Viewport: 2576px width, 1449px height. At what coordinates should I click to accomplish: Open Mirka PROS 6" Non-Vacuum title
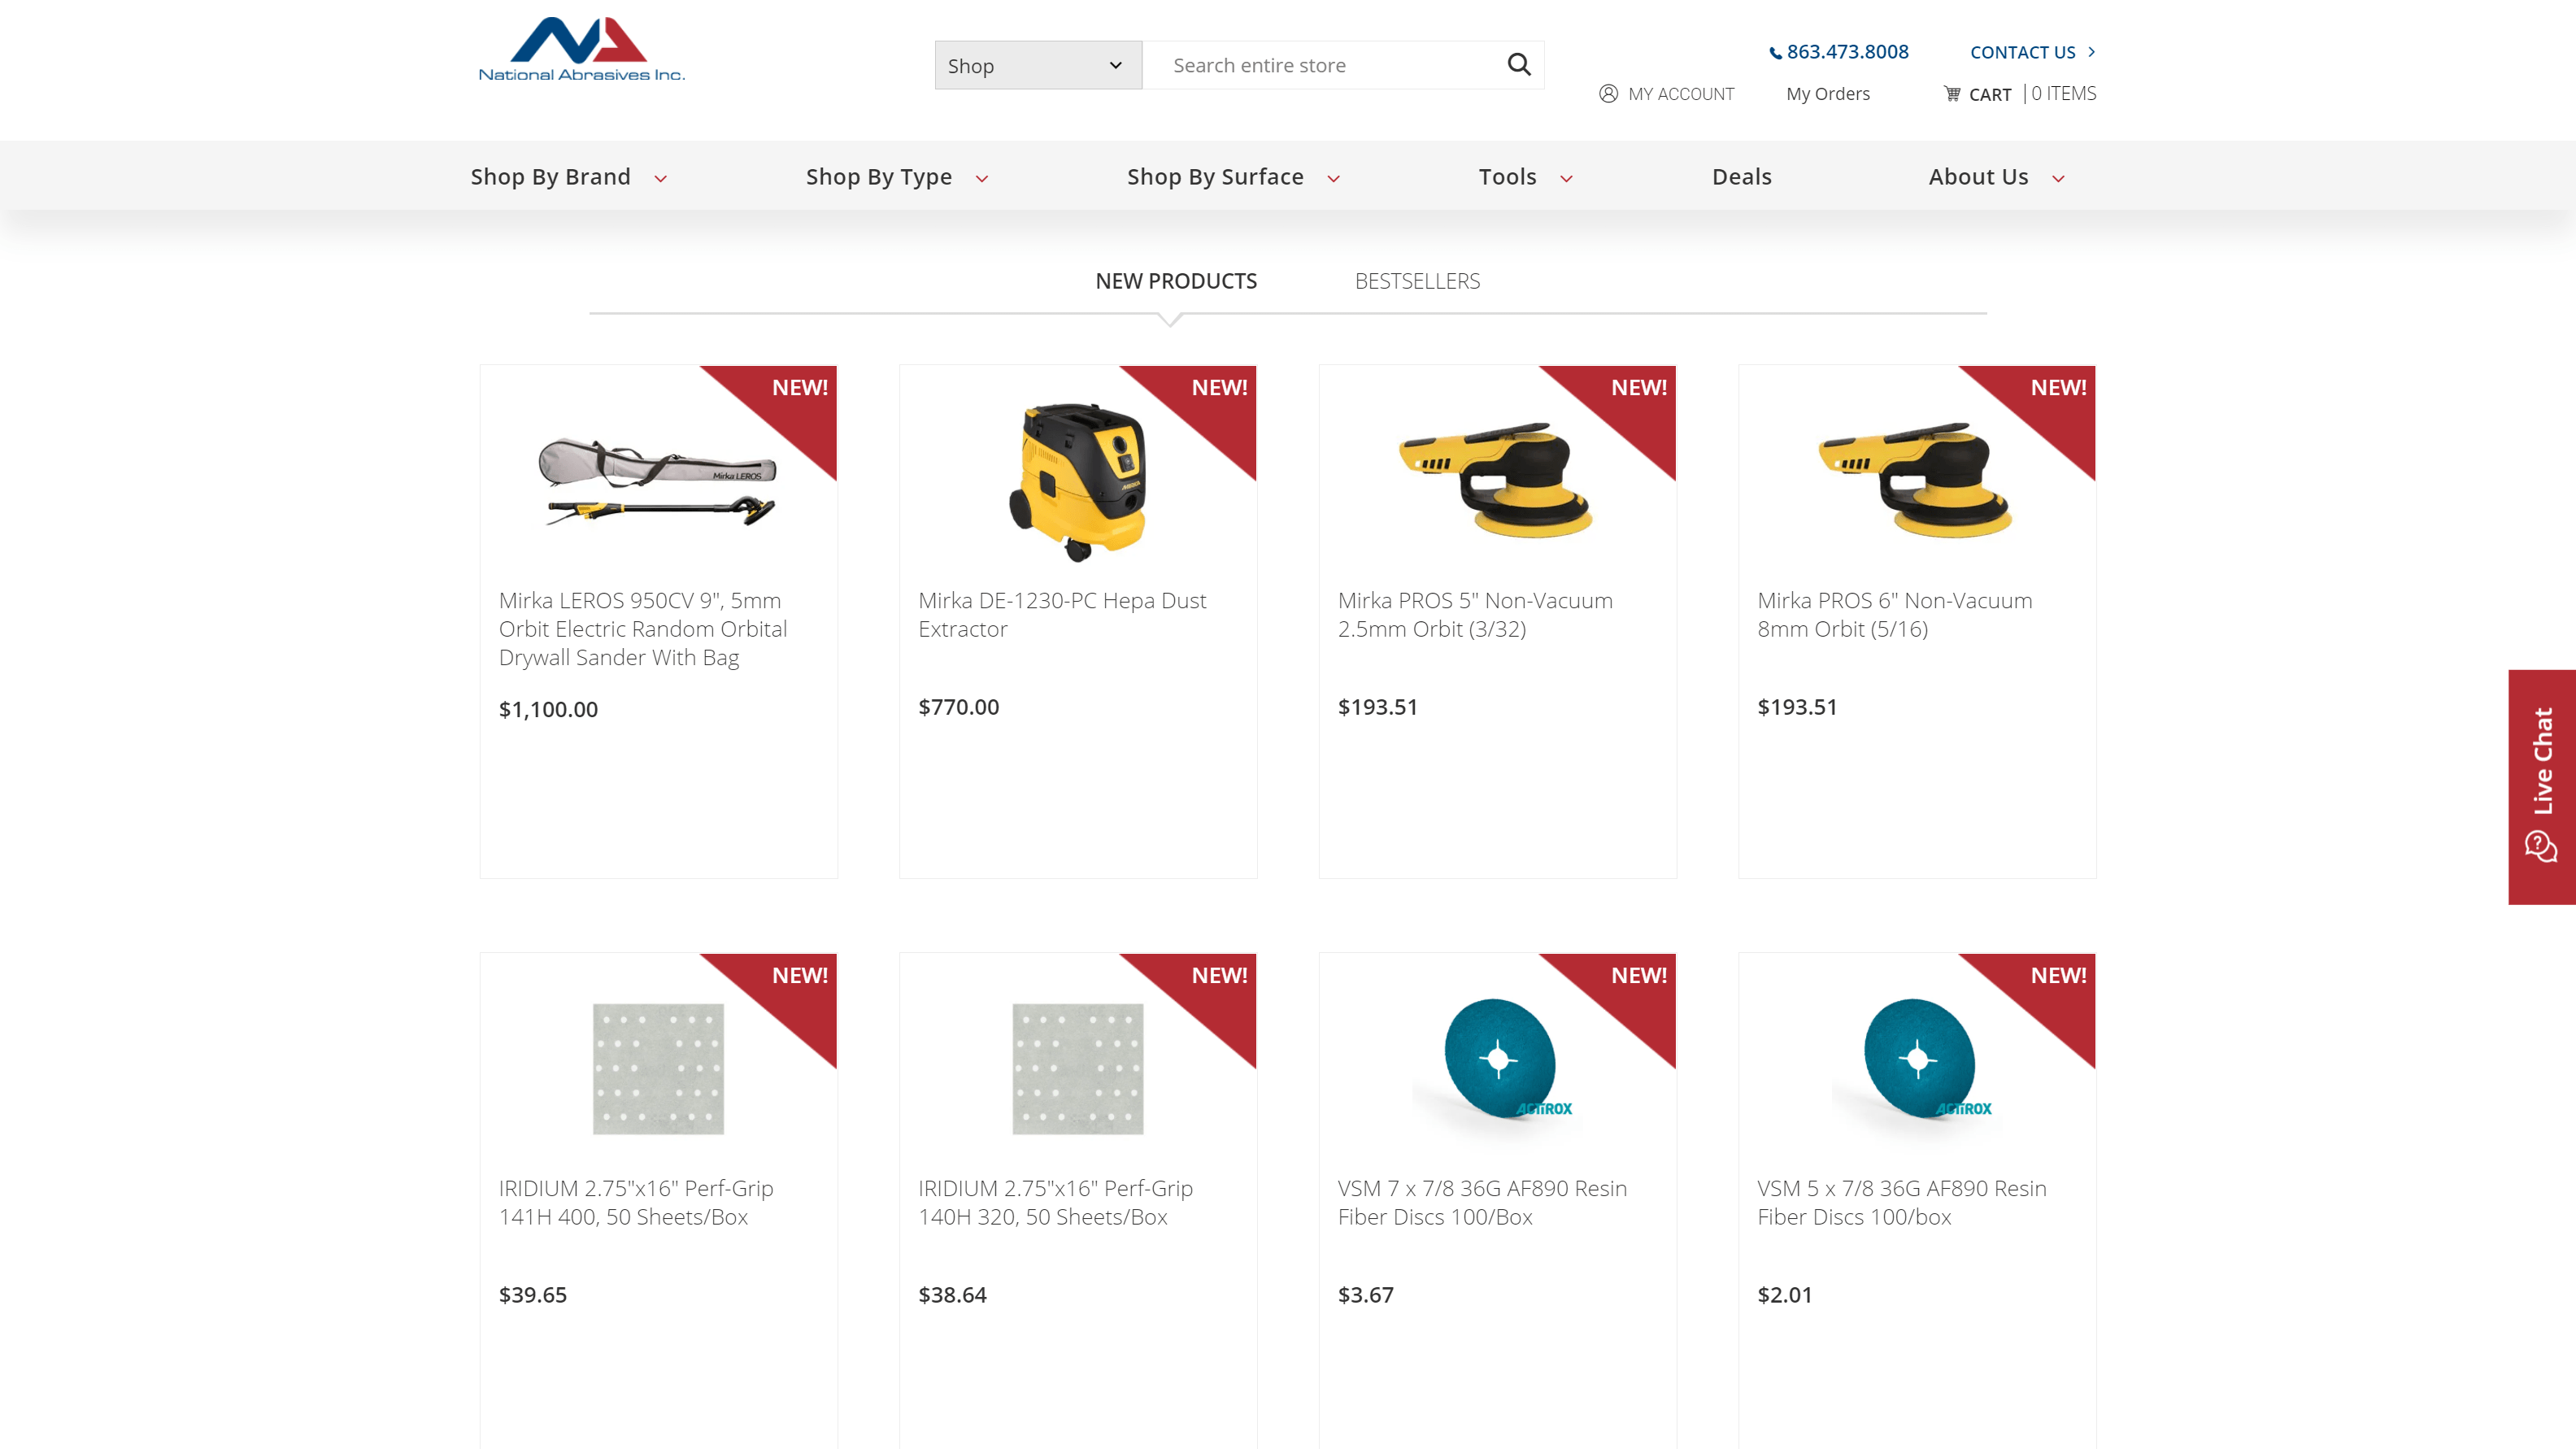point(1895,615)
